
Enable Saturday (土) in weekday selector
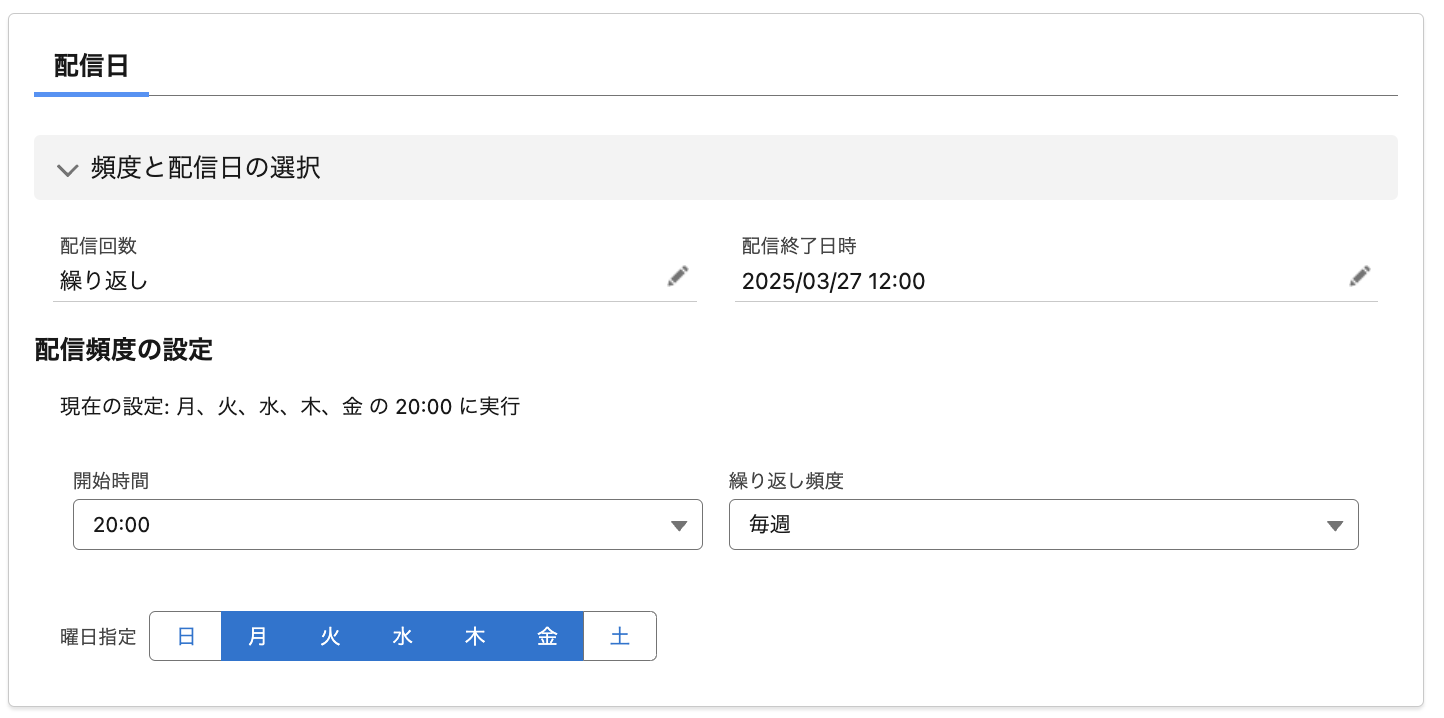tap(620, 637)
